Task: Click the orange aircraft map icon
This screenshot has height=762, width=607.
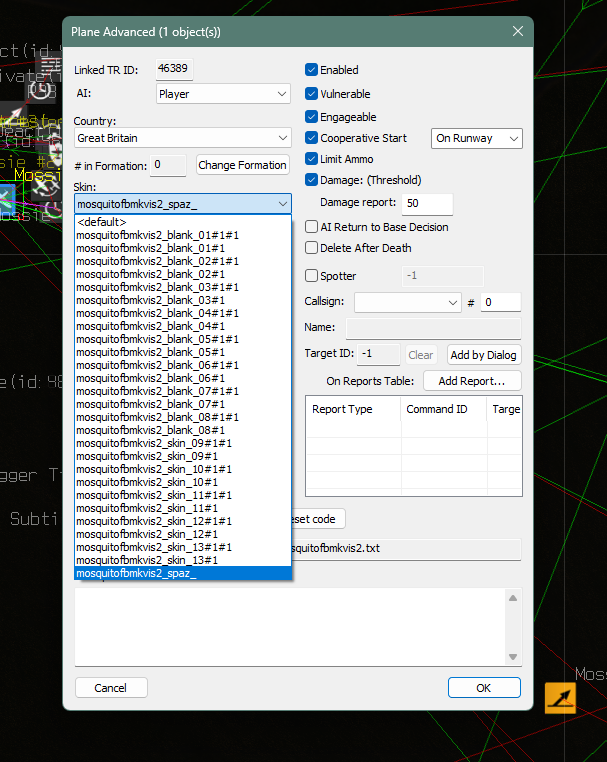Action: coord(560,697)
